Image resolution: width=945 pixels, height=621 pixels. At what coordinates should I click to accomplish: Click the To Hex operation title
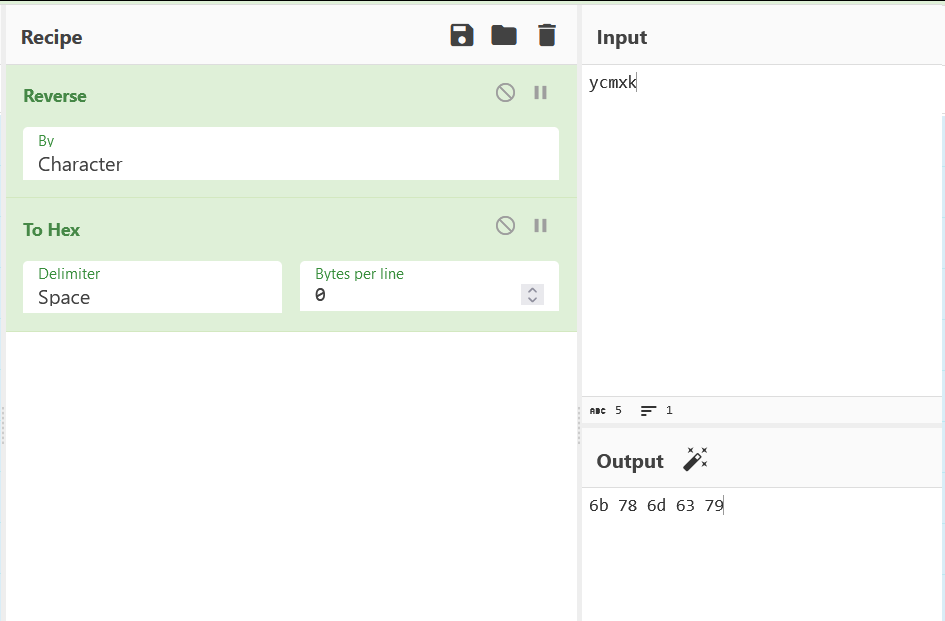tap(52, 230)
